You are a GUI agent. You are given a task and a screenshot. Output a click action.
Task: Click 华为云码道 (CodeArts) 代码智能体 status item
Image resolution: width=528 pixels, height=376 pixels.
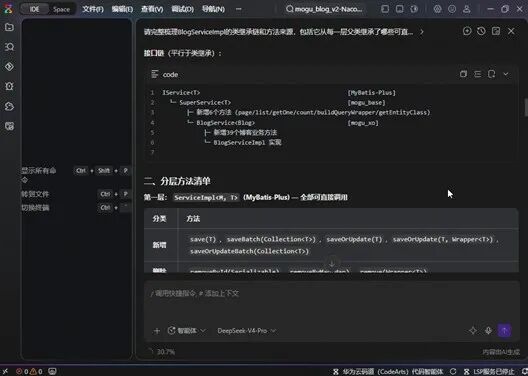(389, 372)
